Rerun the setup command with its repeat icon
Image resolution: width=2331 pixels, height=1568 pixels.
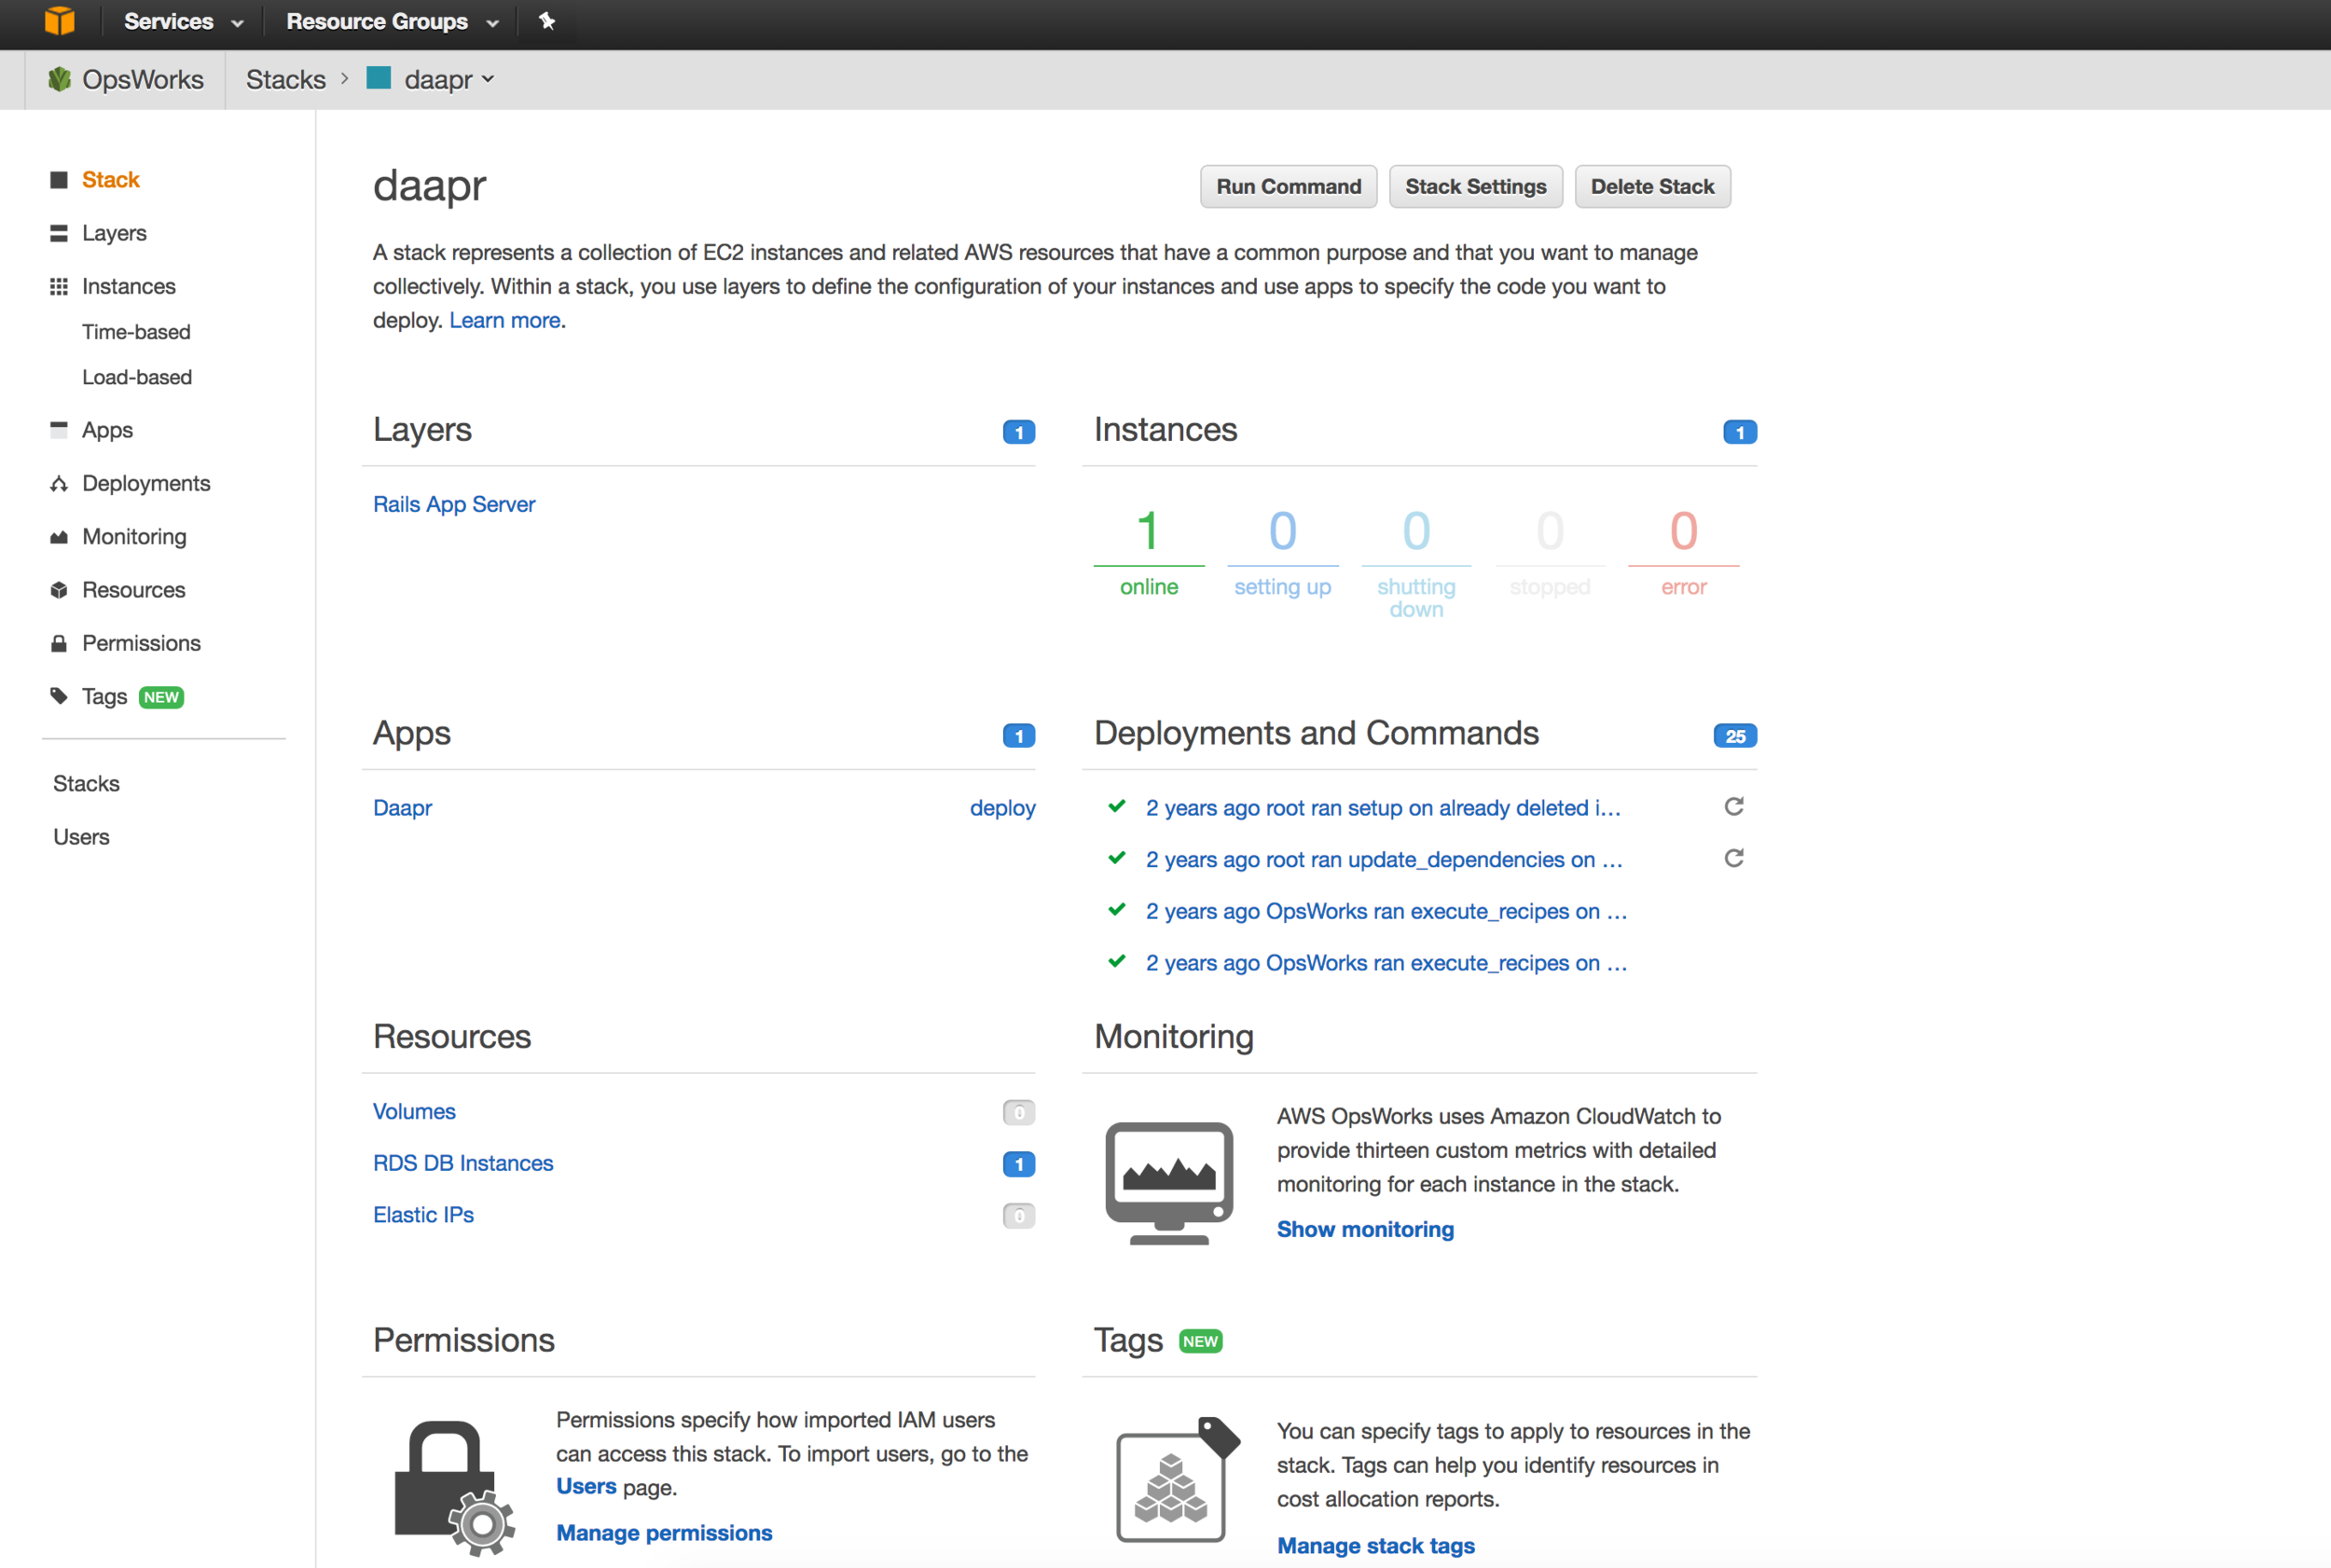click(x=1734, y=806)
